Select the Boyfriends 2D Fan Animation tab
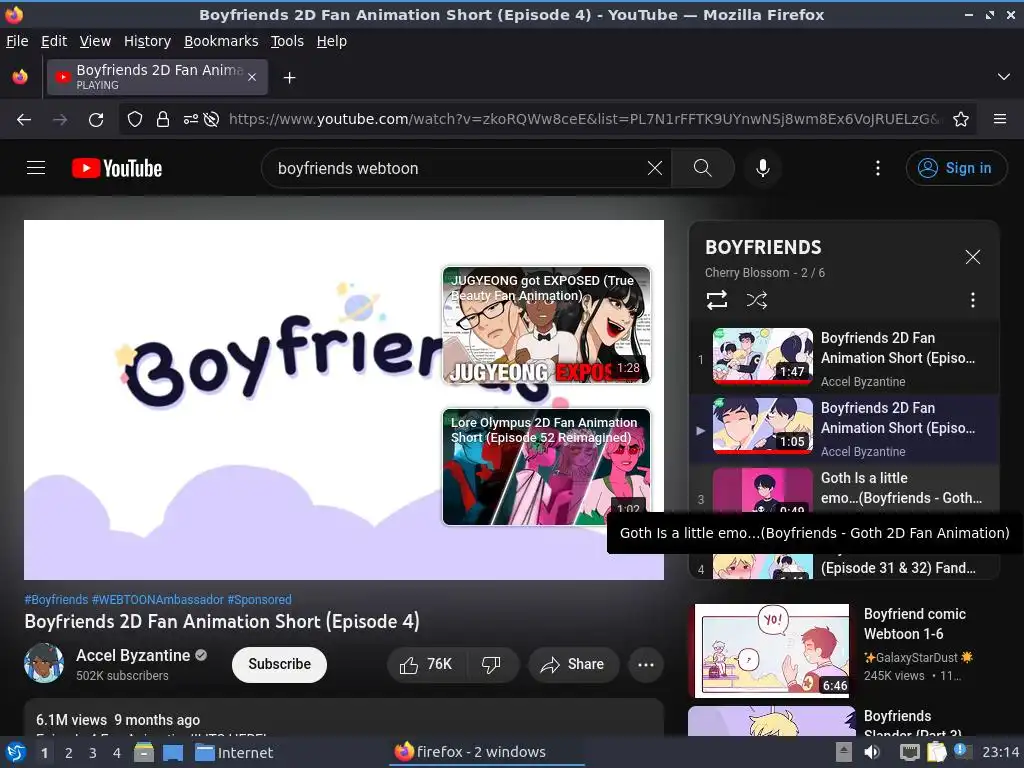This screenshot has width=1024, height=768. pyautogui.click(x=157, y=77)
